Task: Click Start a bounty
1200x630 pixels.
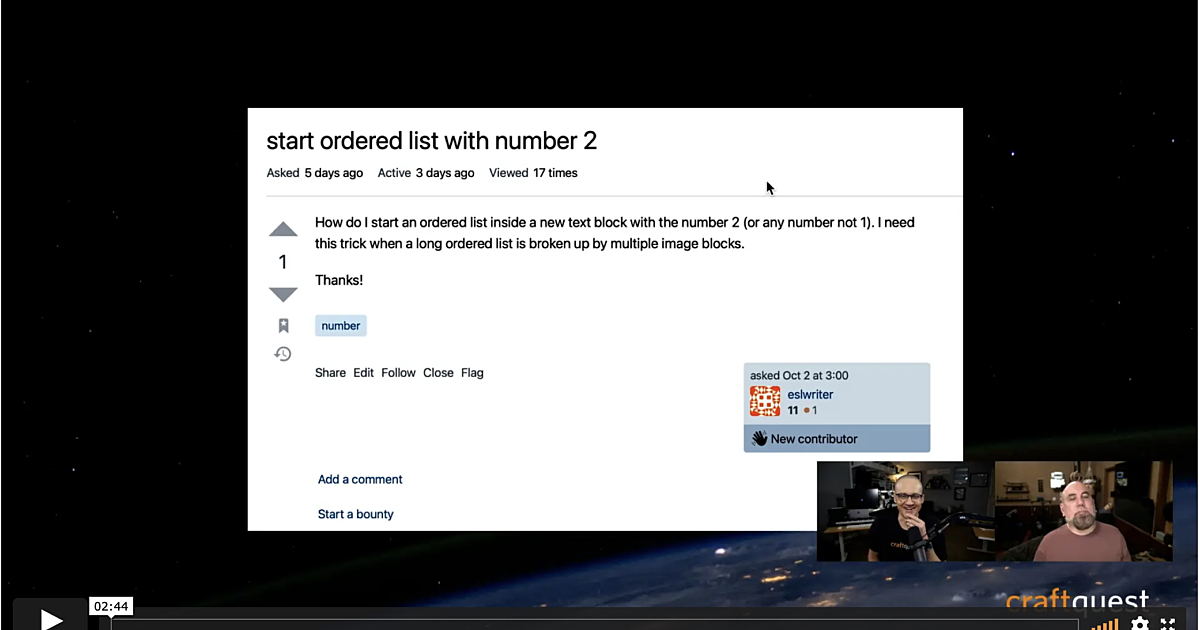Action: tap(356, 514)
